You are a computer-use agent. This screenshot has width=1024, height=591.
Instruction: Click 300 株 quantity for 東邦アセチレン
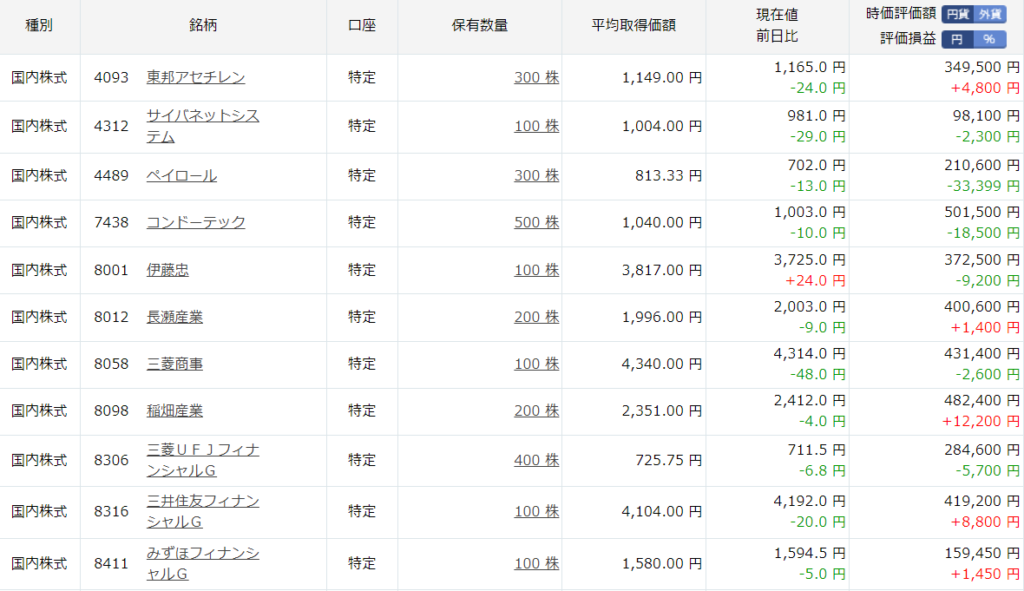point(537,77)
